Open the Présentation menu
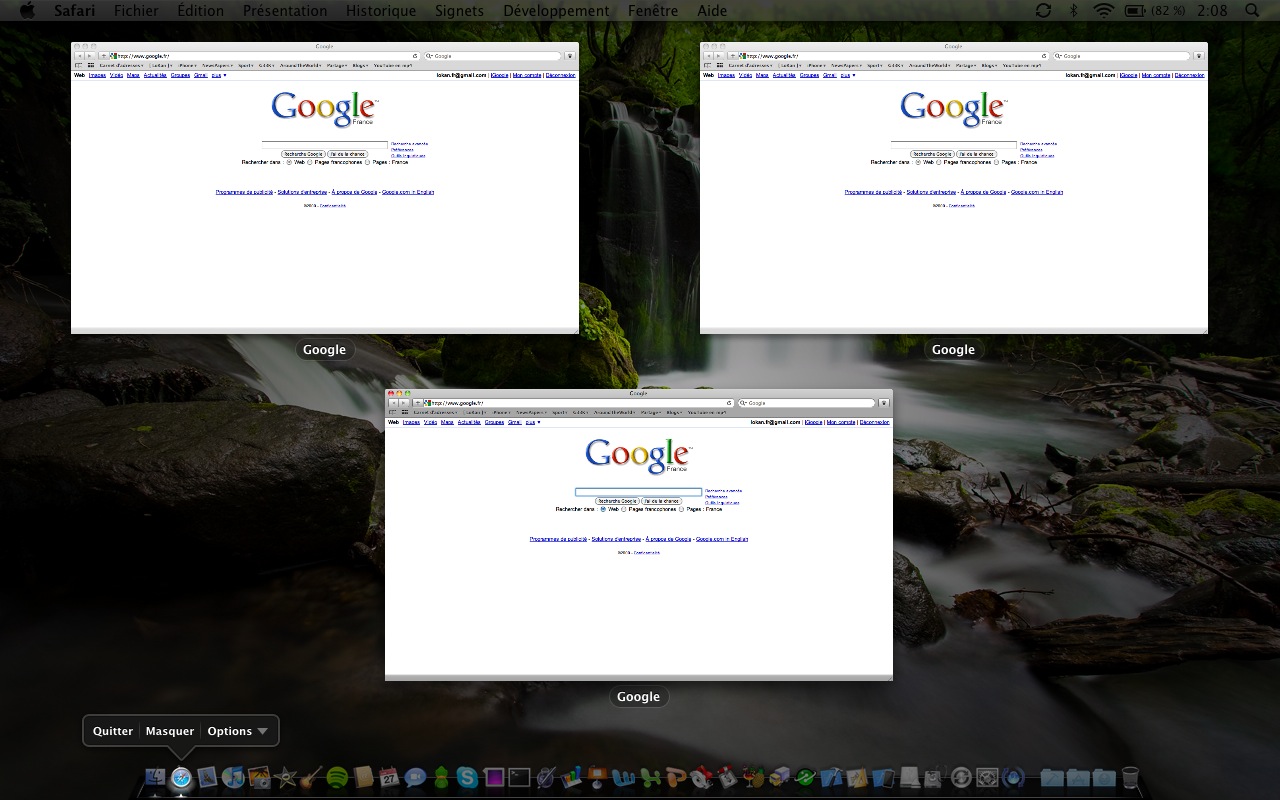The width and height of the screenshot is (1280, 800). 285,11
